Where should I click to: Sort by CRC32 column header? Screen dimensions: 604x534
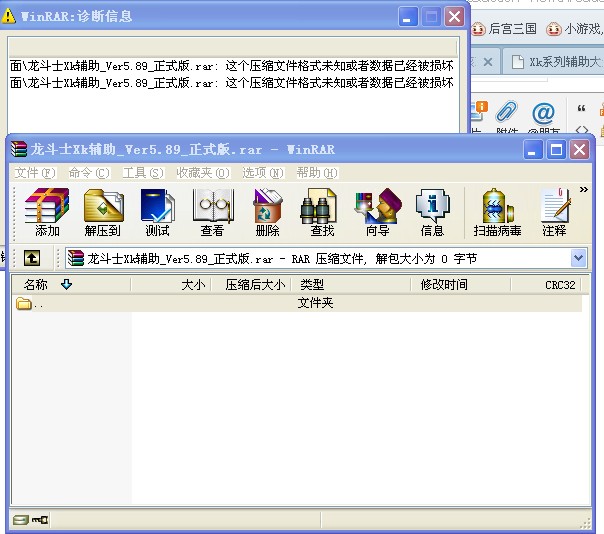pyautogui.click(x=546, y=285)
